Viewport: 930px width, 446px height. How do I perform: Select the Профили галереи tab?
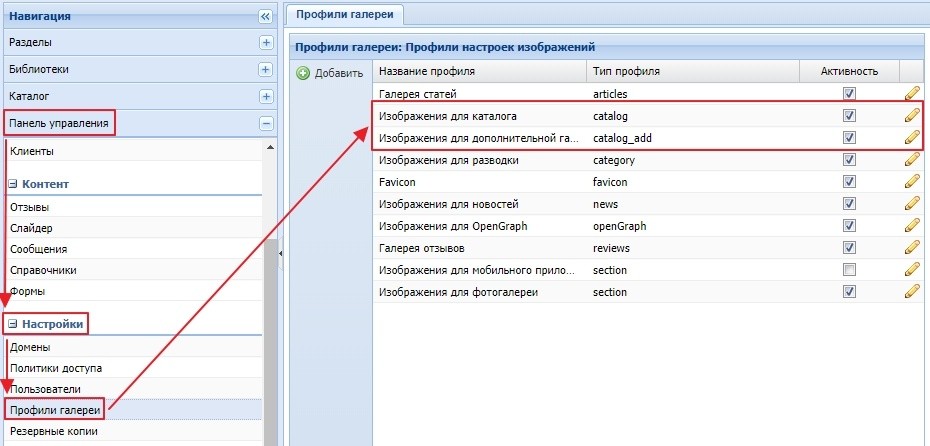[345, 14]
